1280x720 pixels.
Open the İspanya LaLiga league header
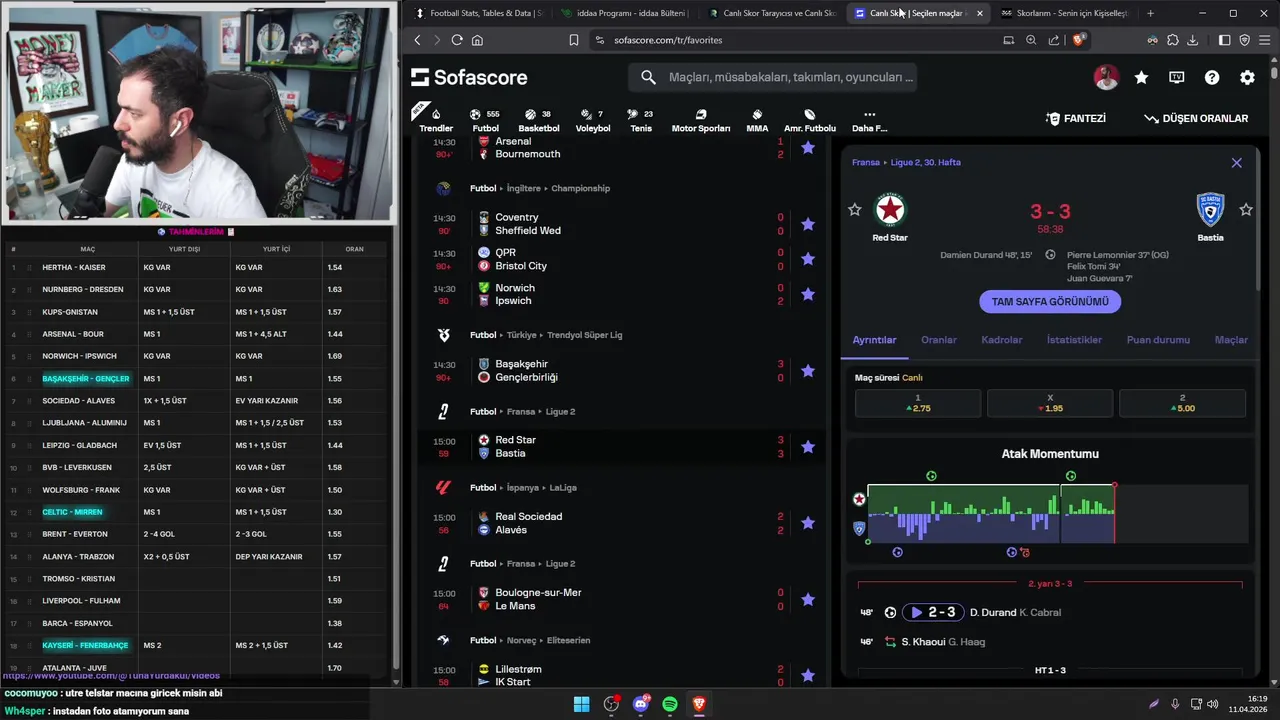click(x=524, y=488)
